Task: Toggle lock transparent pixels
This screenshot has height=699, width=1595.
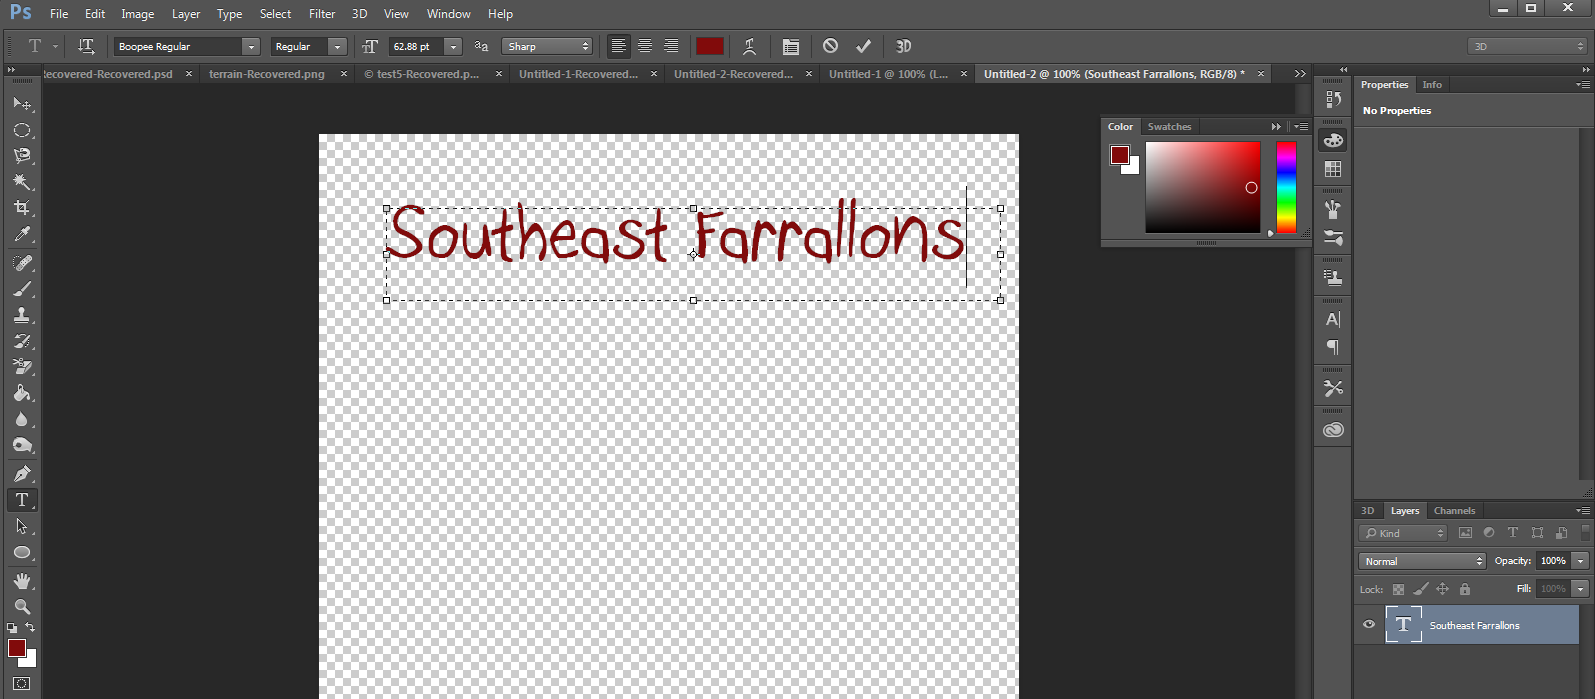Action: [1398, 589]
